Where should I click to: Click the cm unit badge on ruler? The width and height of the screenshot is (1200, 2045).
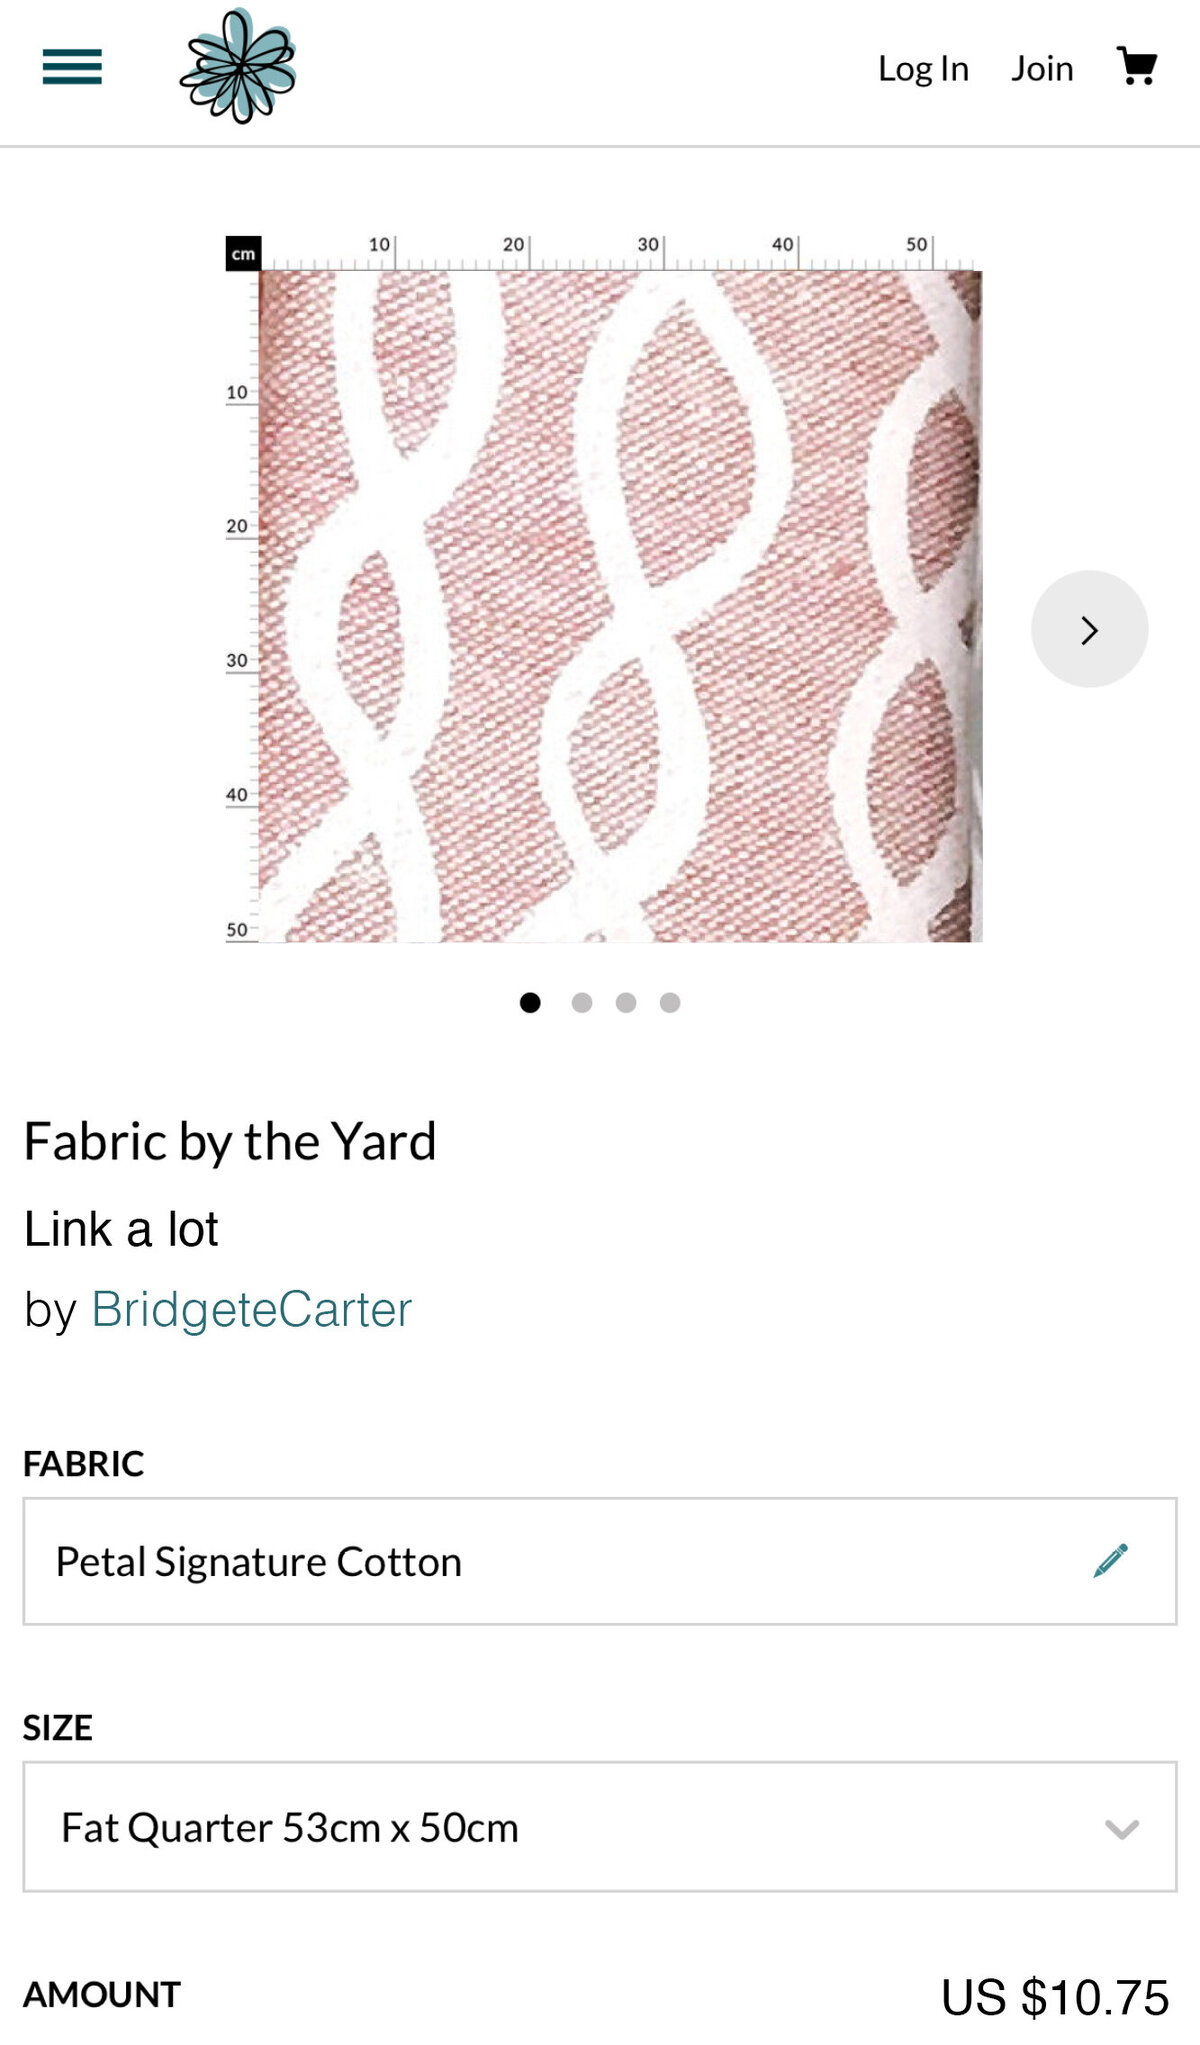(243, 254)
